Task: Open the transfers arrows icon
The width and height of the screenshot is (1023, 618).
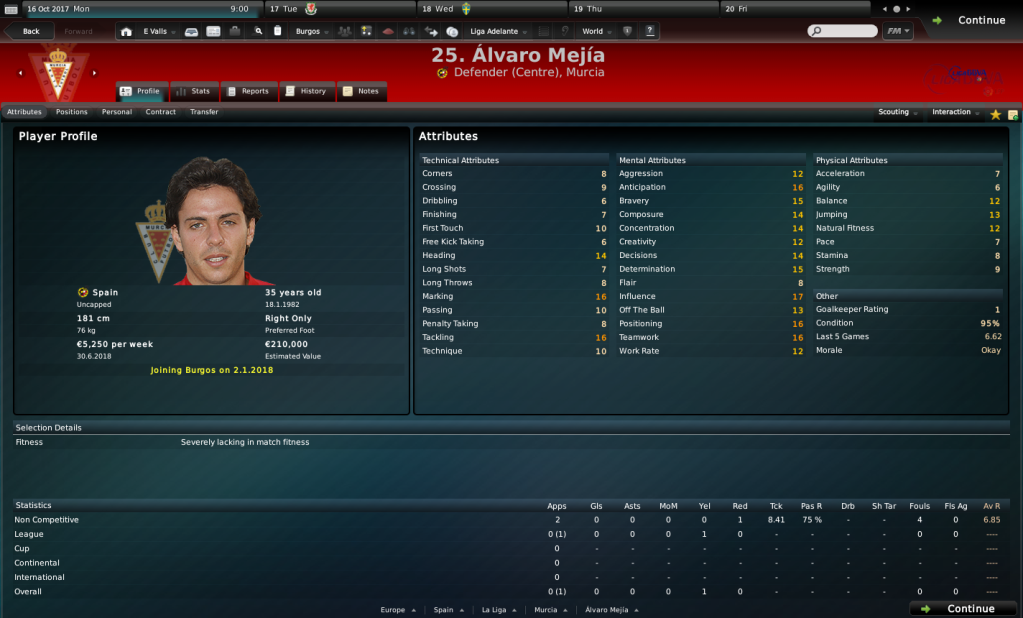Action: [x=431, y=31]
